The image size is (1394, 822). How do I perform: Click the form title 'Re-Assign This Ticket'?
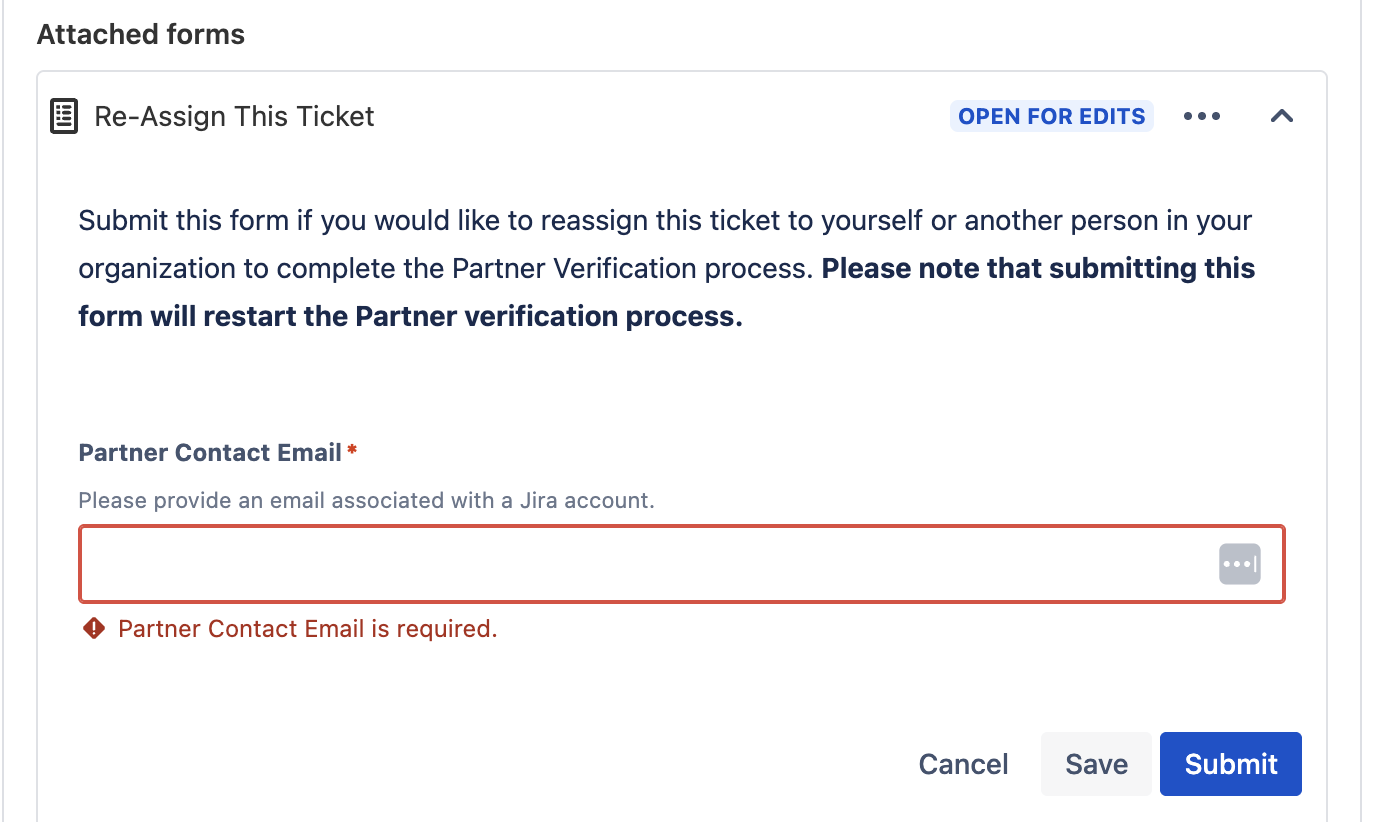pyautogui.click(x=234, y=116)
